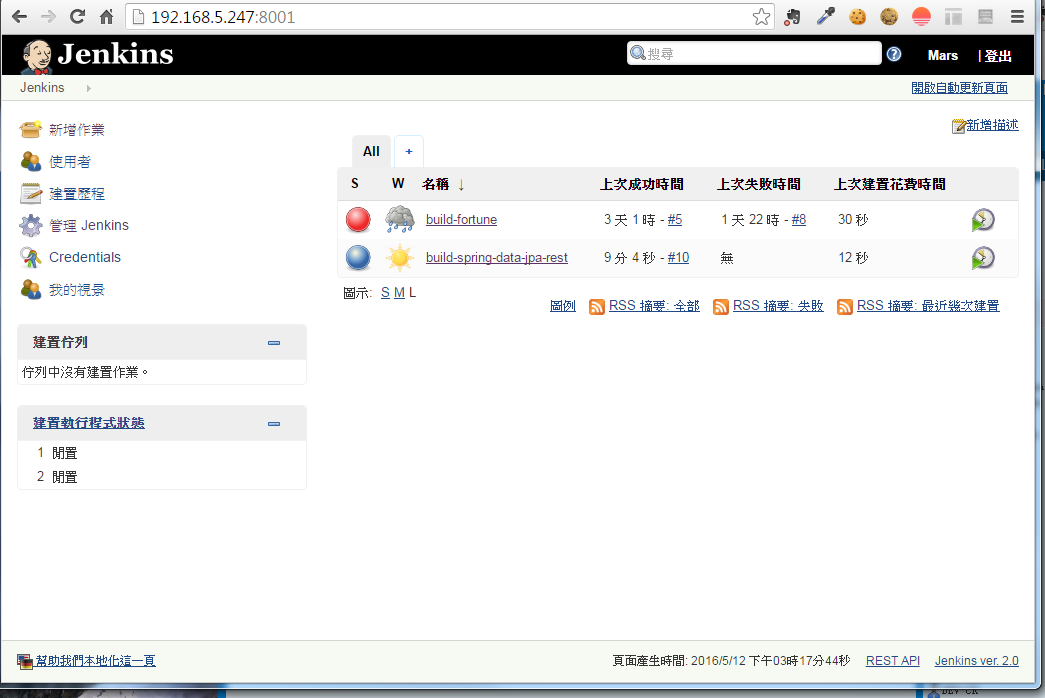Schedule a build for build-fortune
The image size is (1045, 698).
point(983,220)
